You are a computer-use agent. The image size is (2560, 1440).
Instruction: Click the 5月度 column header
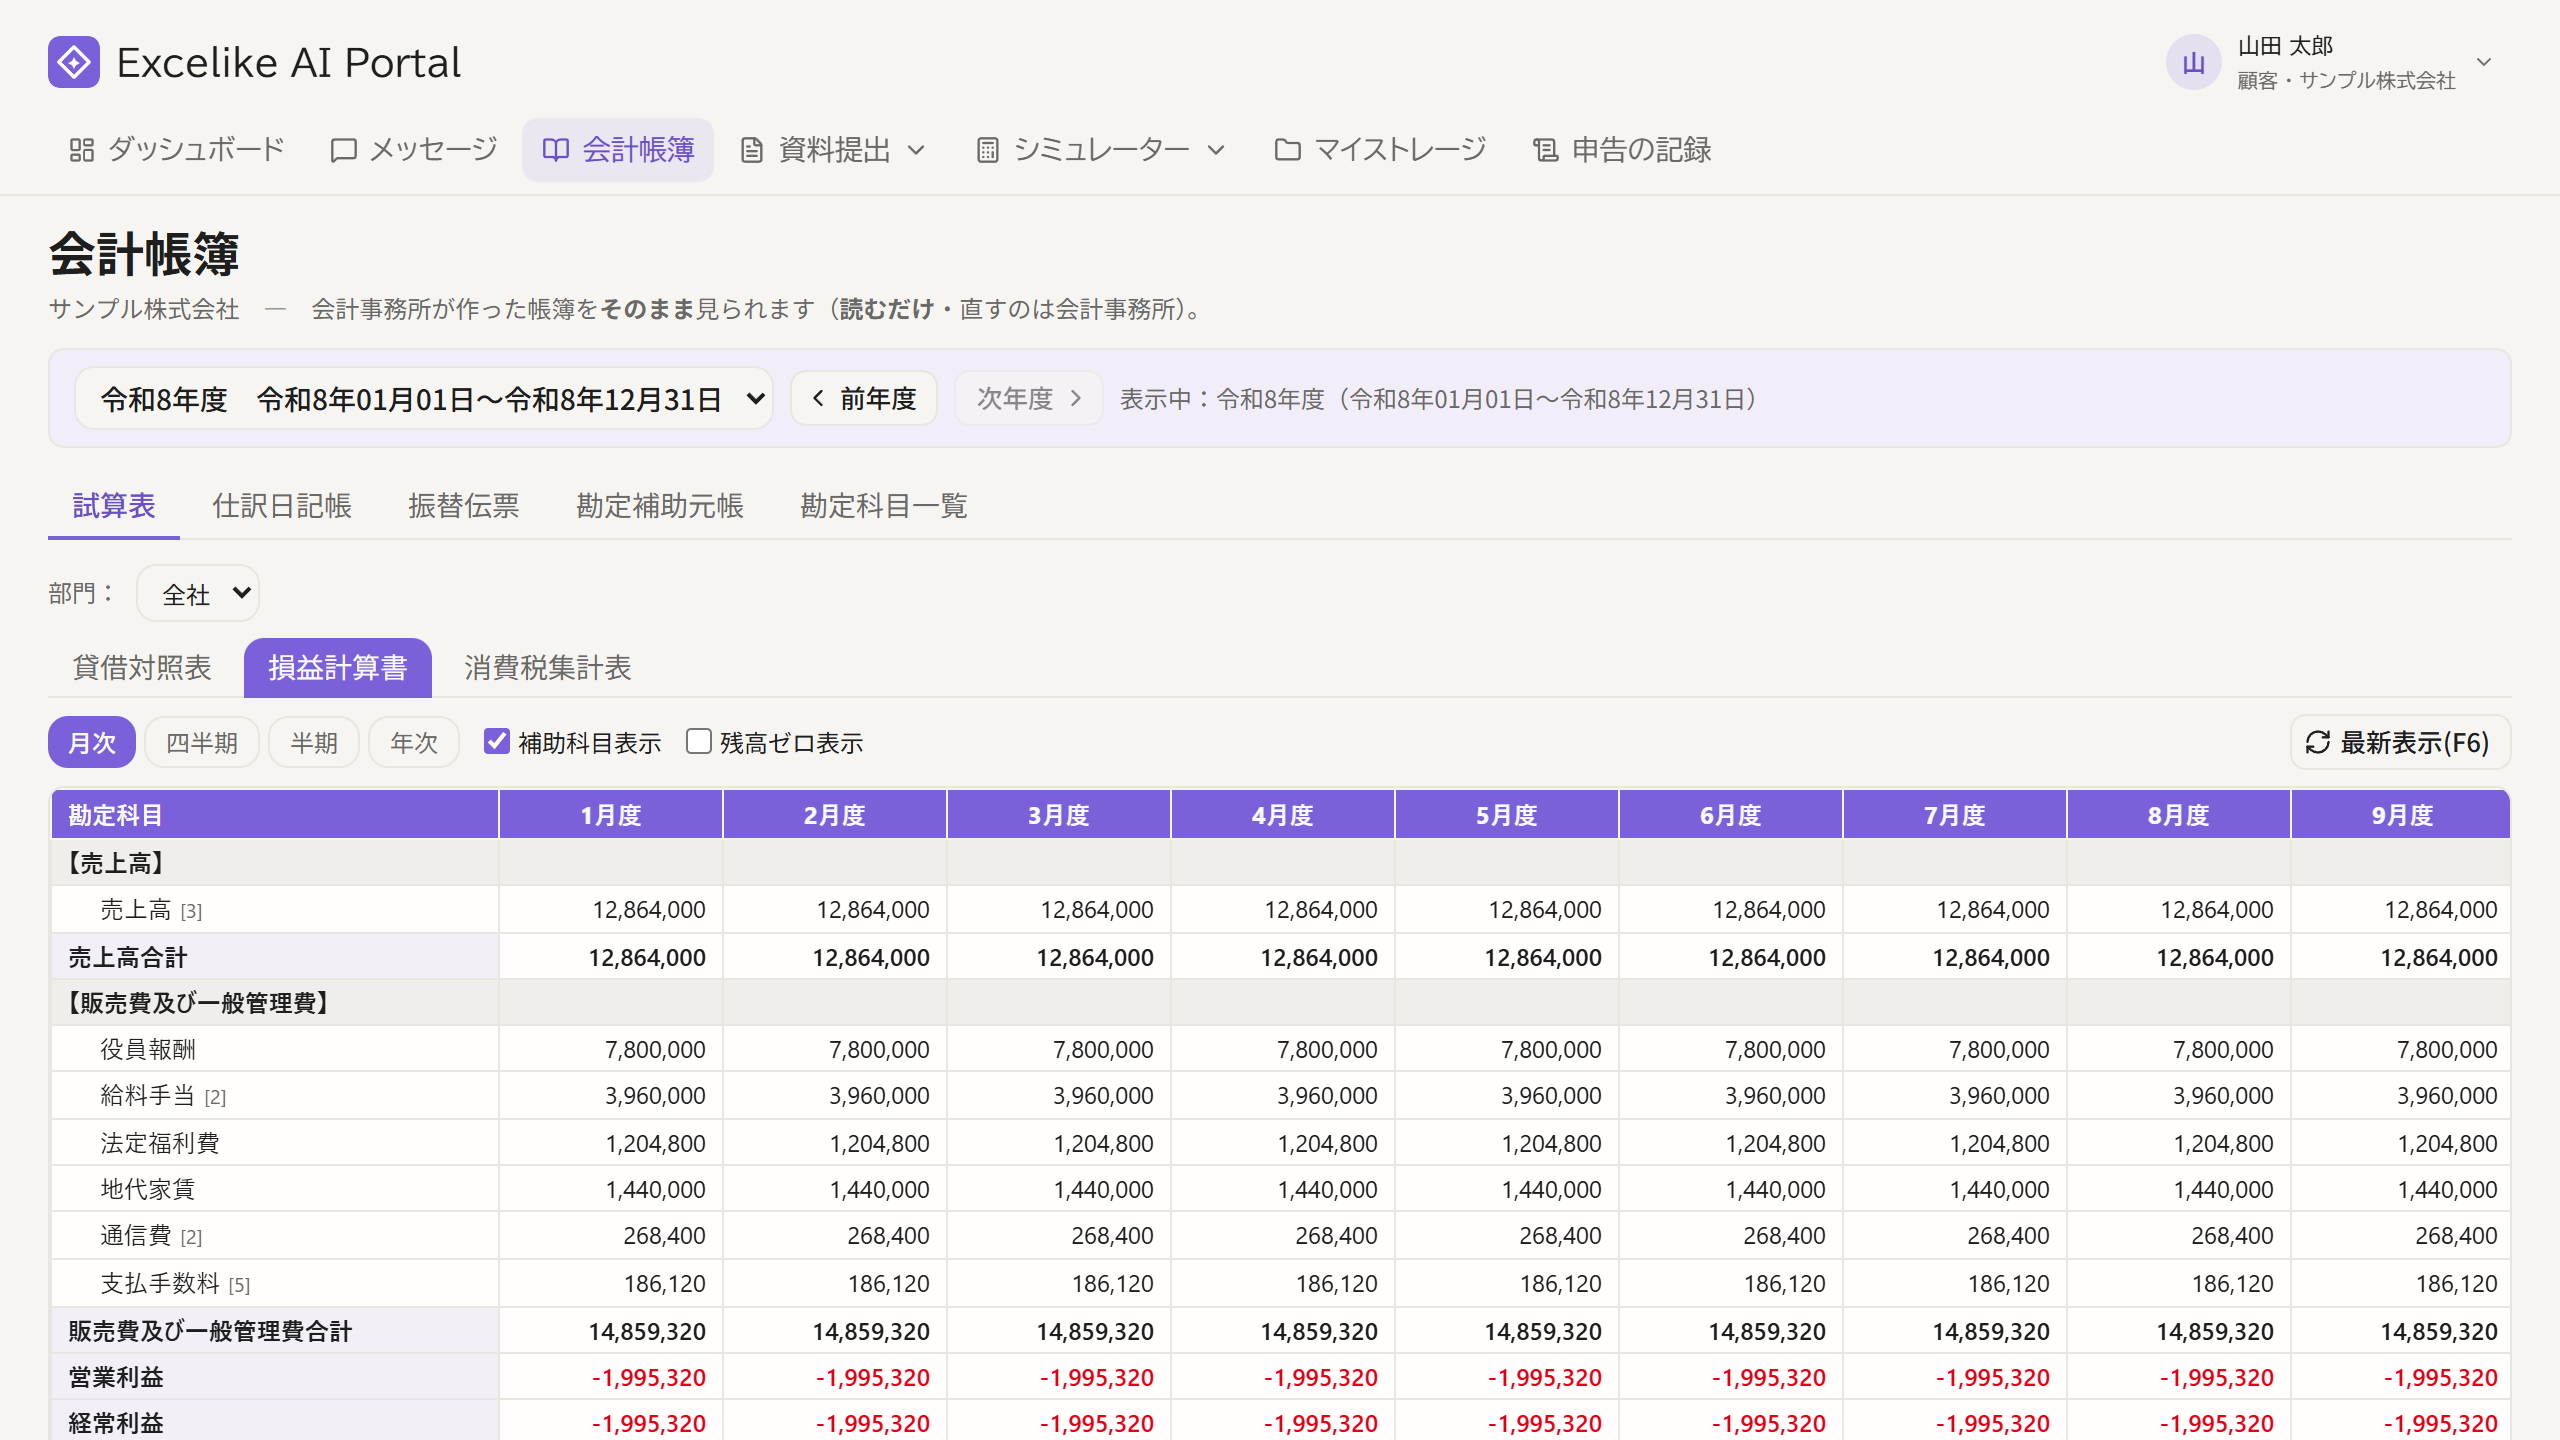pyautogui.click(x=1506, y=815)
